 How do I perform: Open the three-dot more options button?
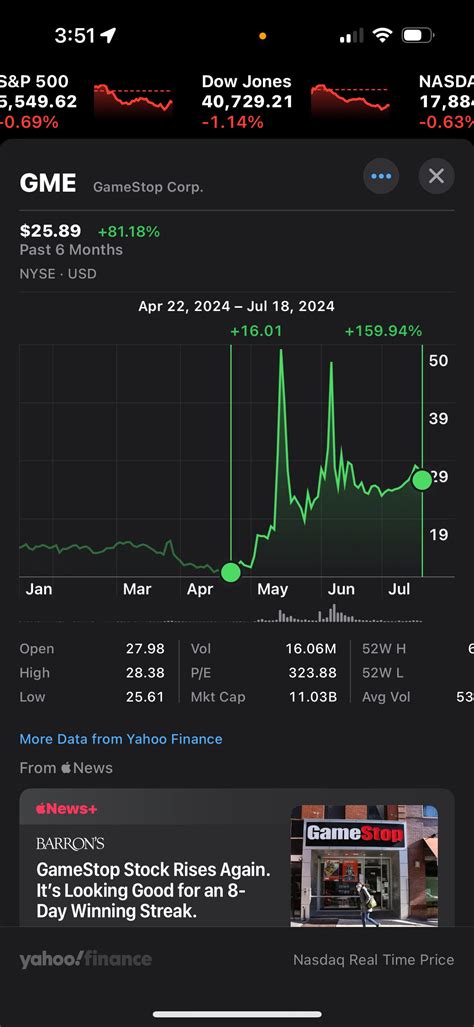(381, 176)
